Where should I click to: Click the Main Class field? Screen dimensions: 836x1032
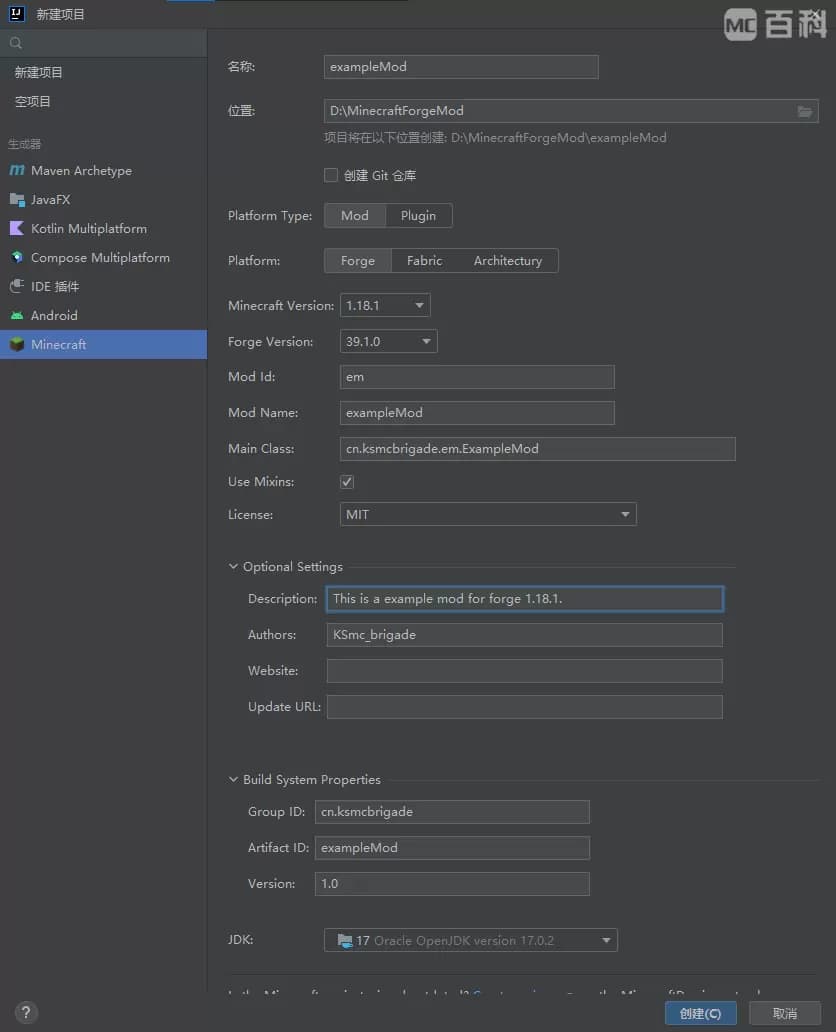[x=538, y=449]
